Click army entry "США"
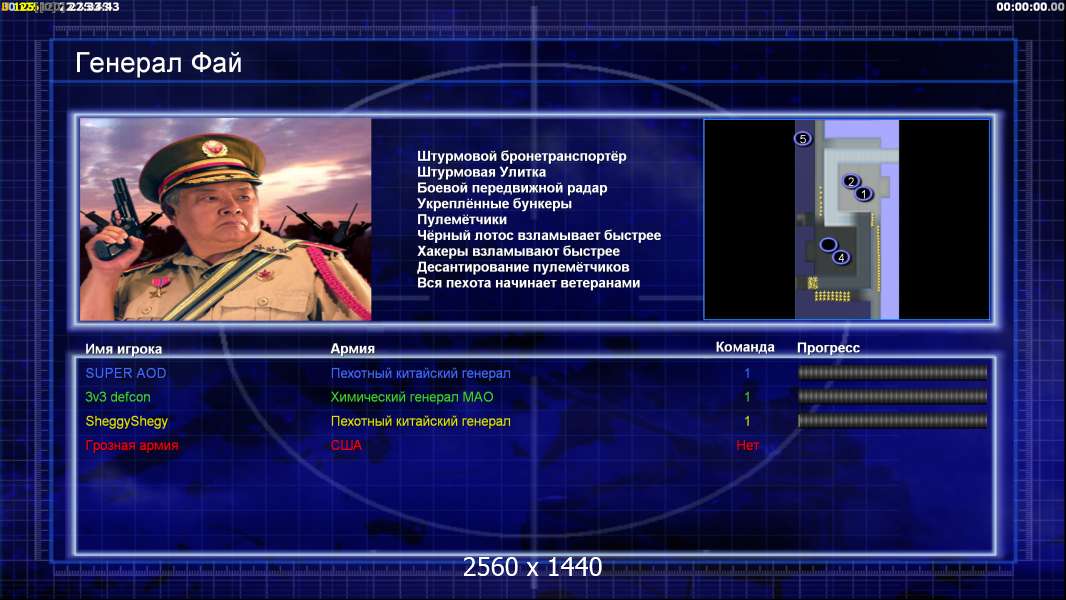Viewport: 1066px width, 600px height. [x=346, y=445]
